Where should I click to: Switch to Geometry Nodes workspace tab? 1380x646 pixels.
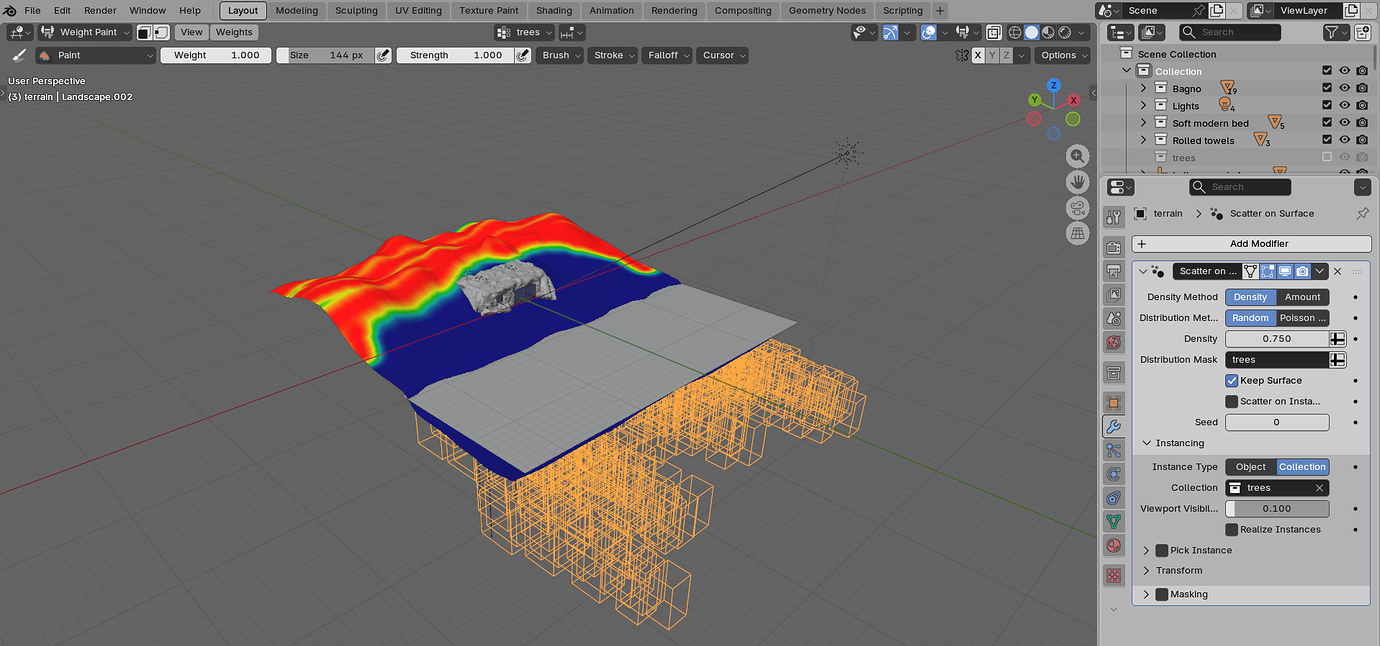(x=827, y=10)
